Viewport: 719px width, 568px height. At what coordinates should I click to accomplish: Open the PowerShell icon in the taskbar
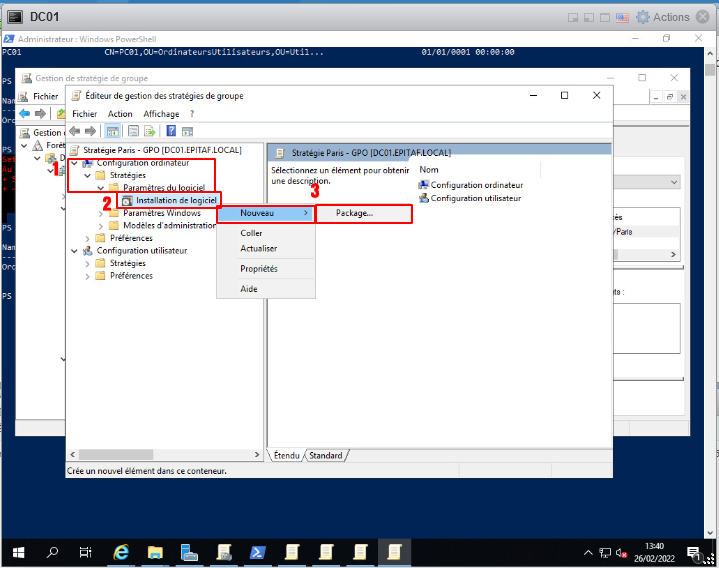(257, 551)
